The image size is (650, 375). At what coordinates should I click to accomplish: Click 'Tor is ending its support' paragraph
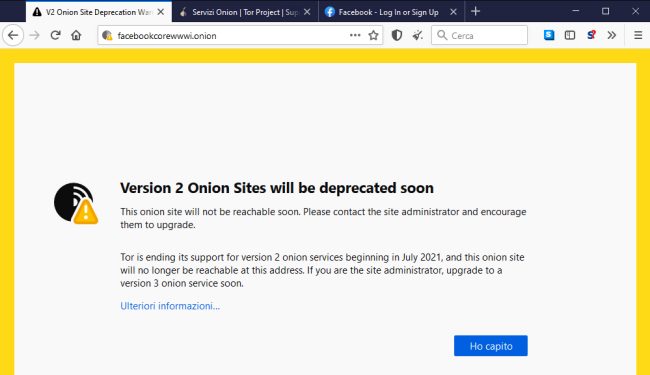pyautogui.click(x=323, y=270)
